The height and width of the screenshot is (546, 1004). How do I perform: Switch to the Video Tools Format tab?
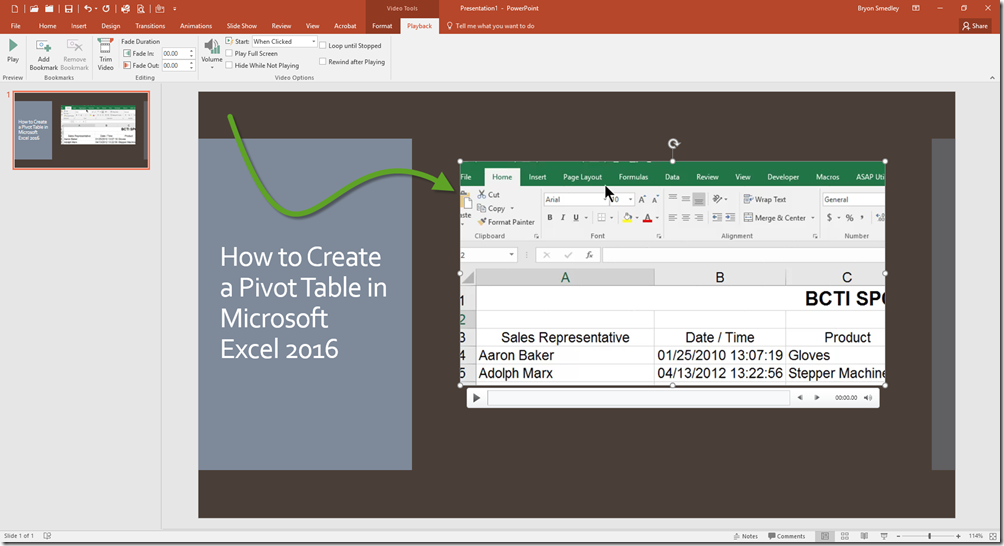[x=382, y=26]
